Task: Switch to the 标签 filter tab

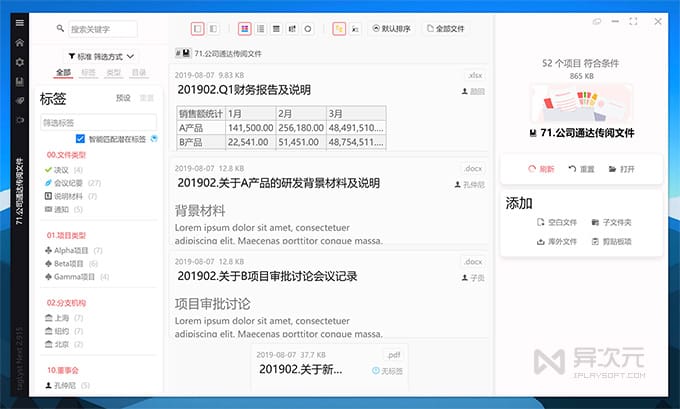Action: 88,72
